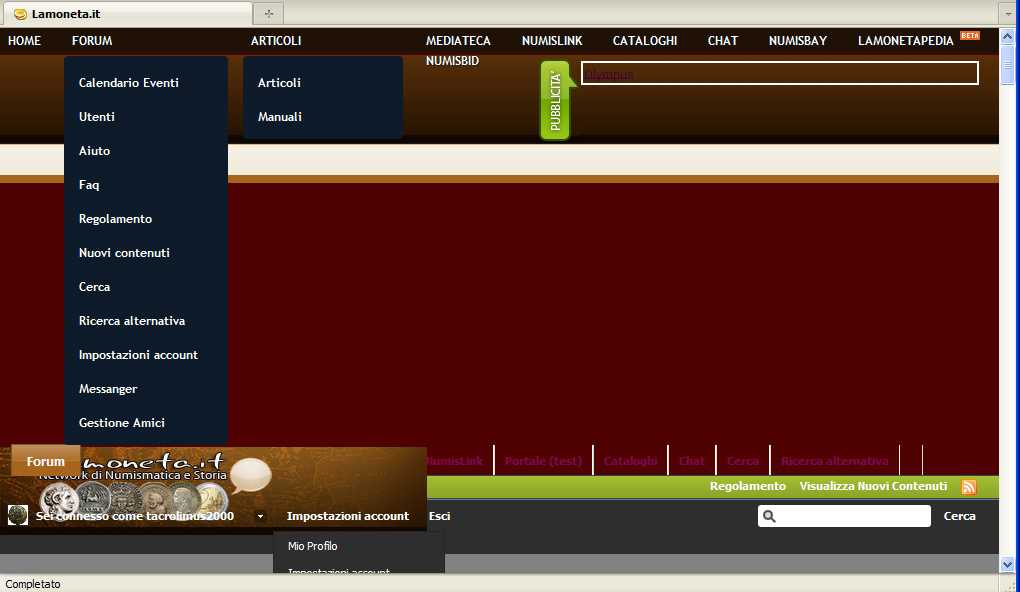Focus the forum search input field
The image size is (1020, 592).
click(844, 517)
